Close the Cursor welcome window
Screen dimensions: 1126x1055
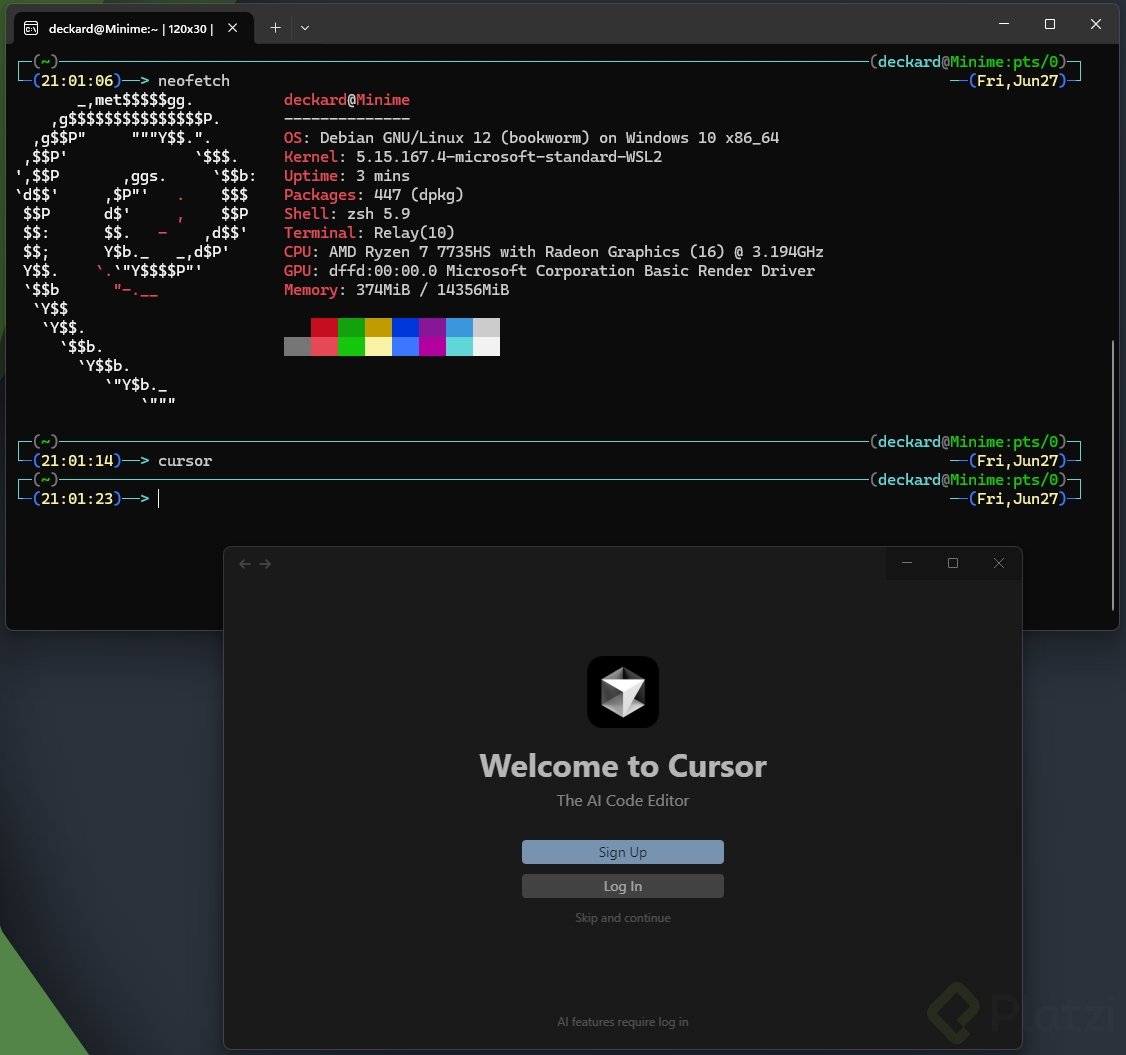tap(999, 563)
